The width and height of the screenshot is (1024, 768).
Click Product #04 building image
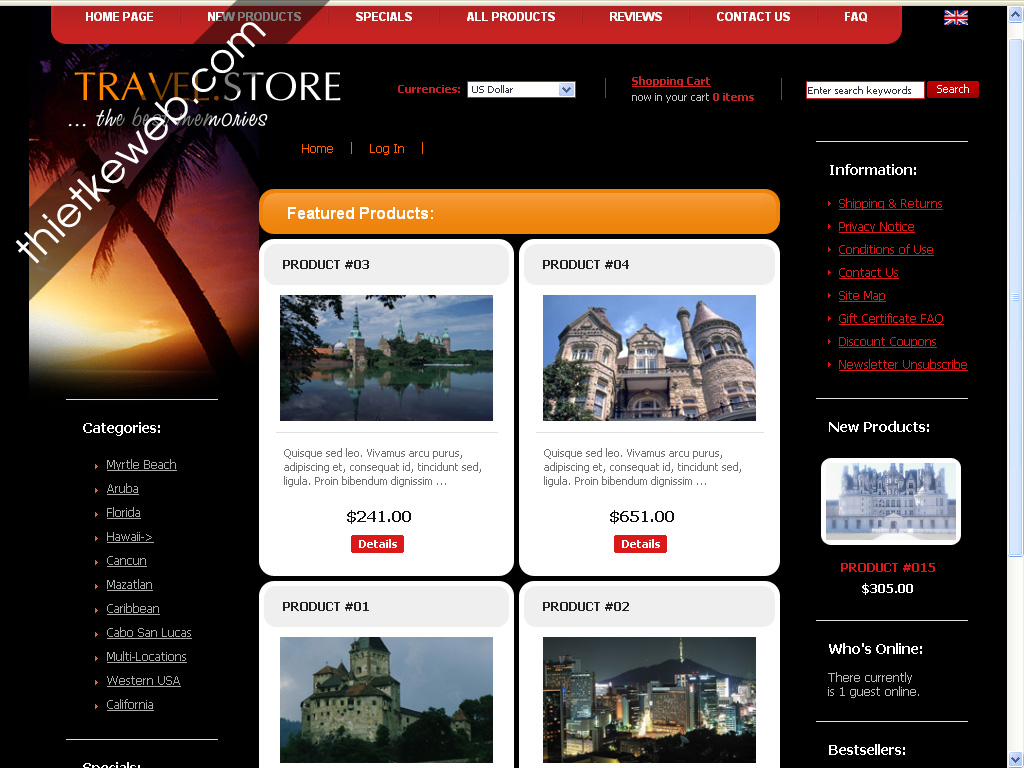coord(649,358)
